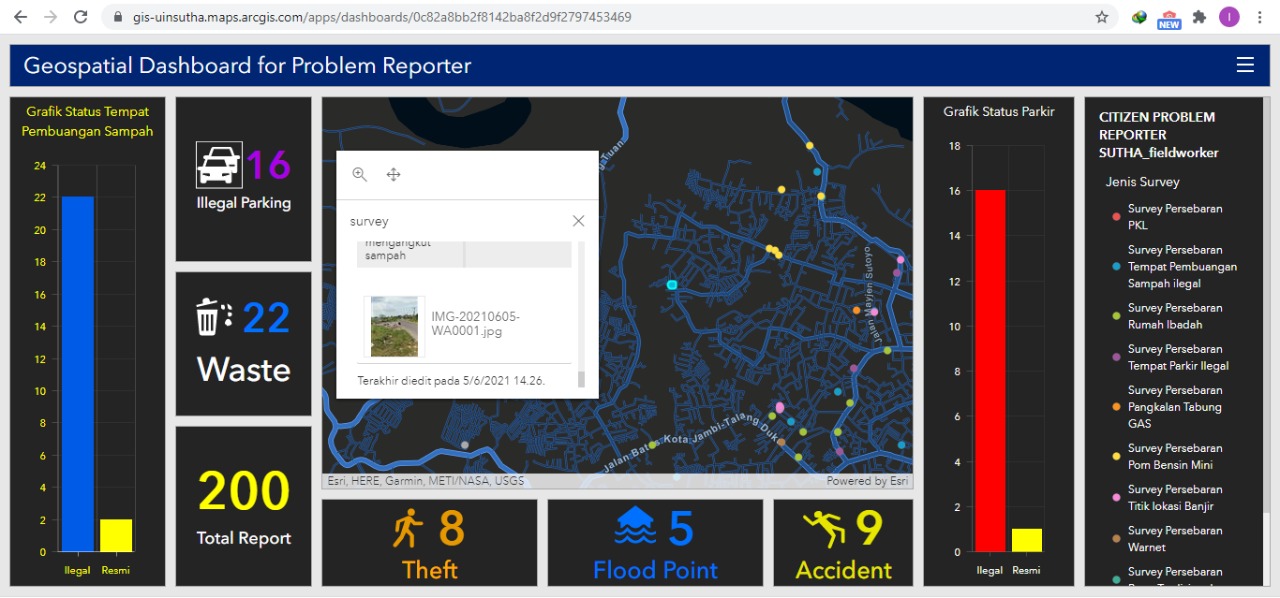Reload the page in browser
The height and width of the screenshot is (598, 1280).
tap(81, 17)
